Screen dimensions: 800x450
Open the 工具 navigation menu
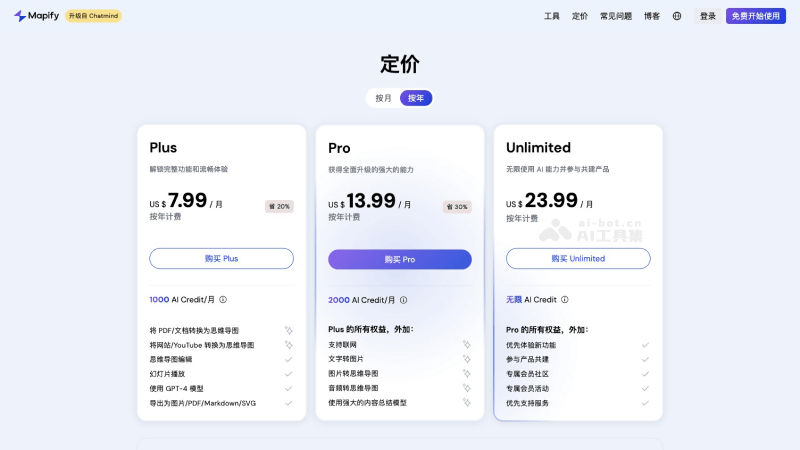pyautogui.click(x=552, y=16)
